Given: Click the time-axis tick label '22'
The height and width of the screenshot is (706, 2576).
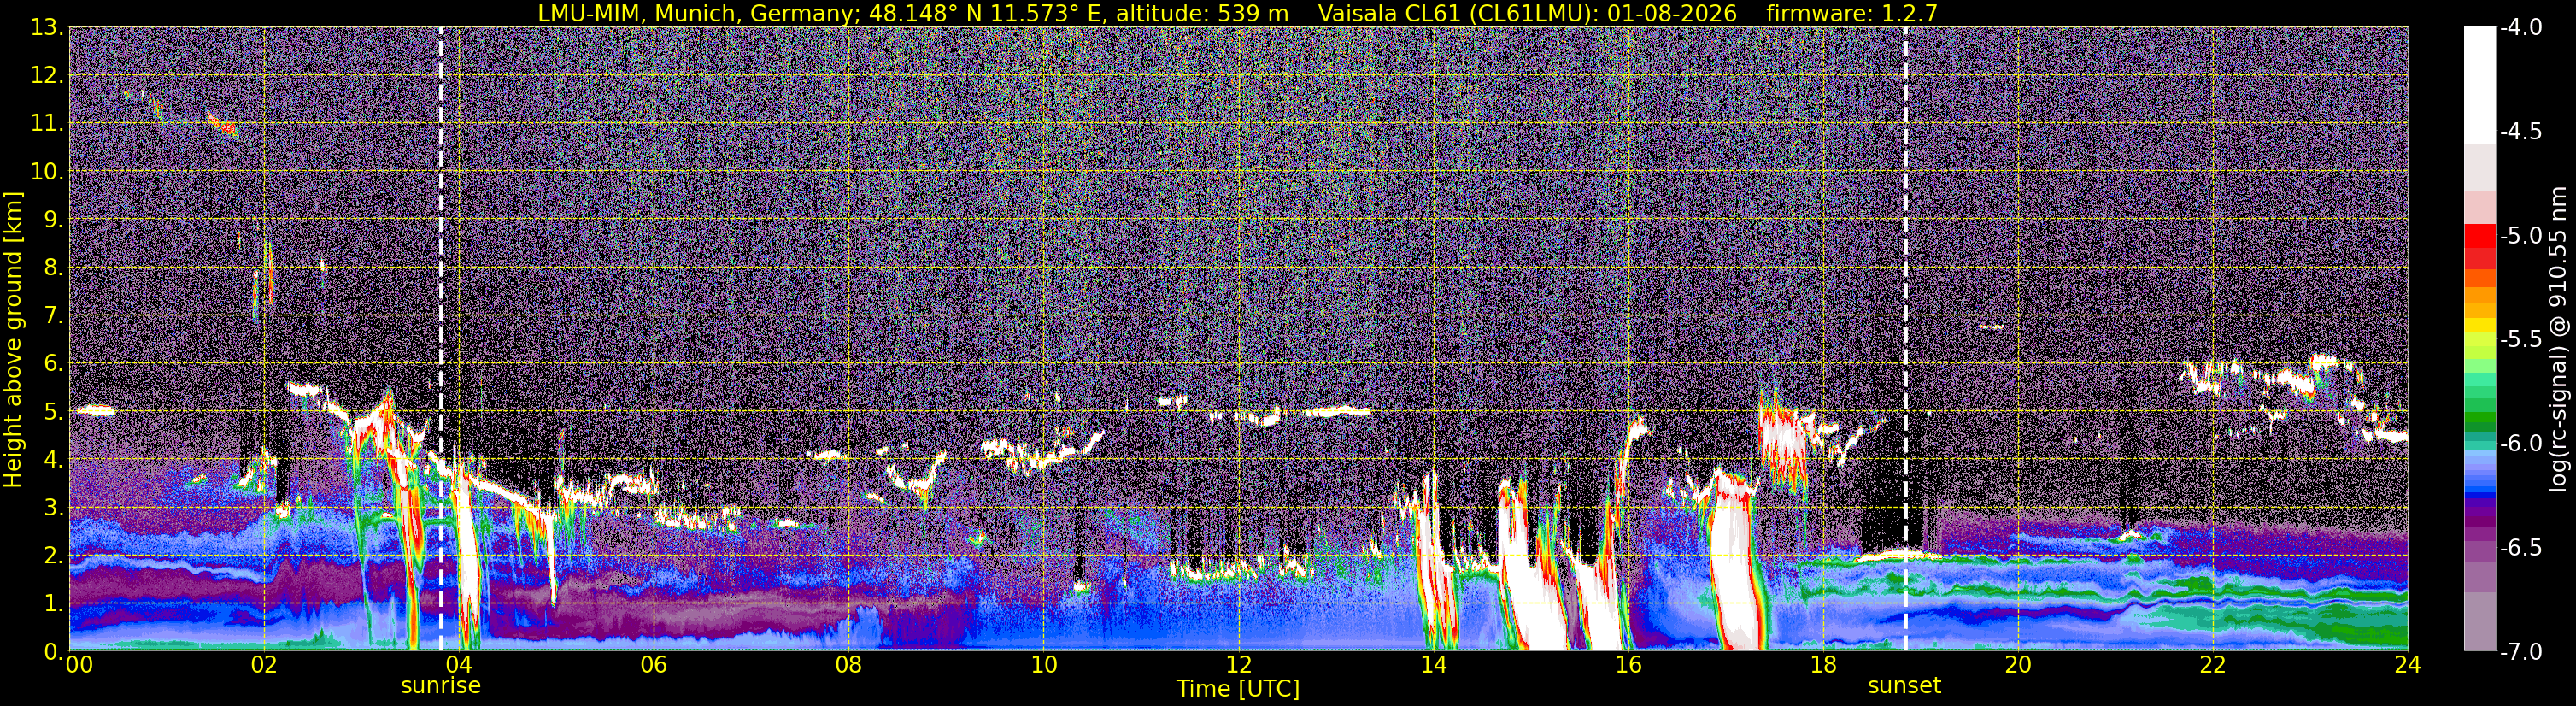Looking at the screenshot, I should [x=2213, y=665].
